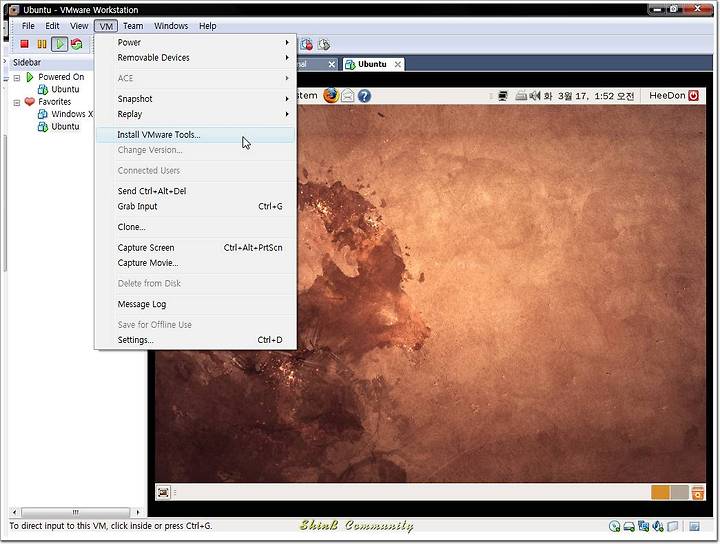Select Ubuntu under Favorites in sidebar

coord(65,126)
